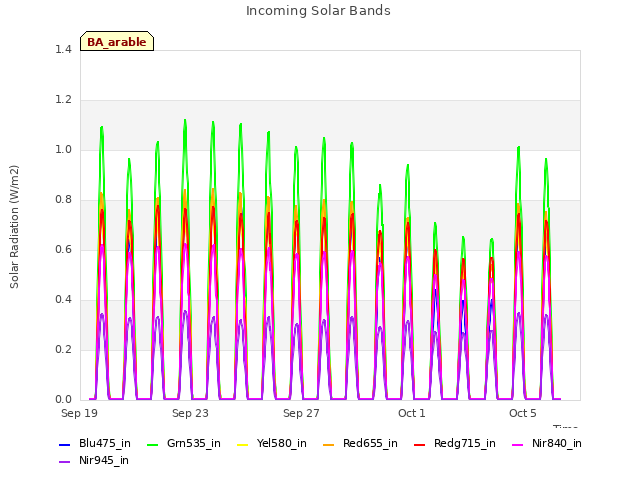640x480 pixels.
Task: Click the 1.4 y-axis tick label
Action: click(63, 49)
